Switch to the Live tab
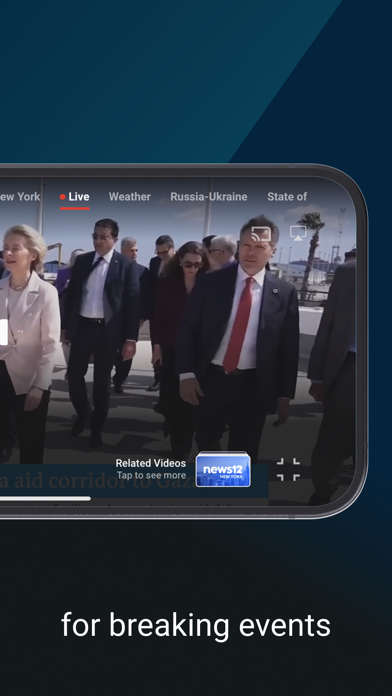This screenshot has height=696, width=392. point(75,197)
